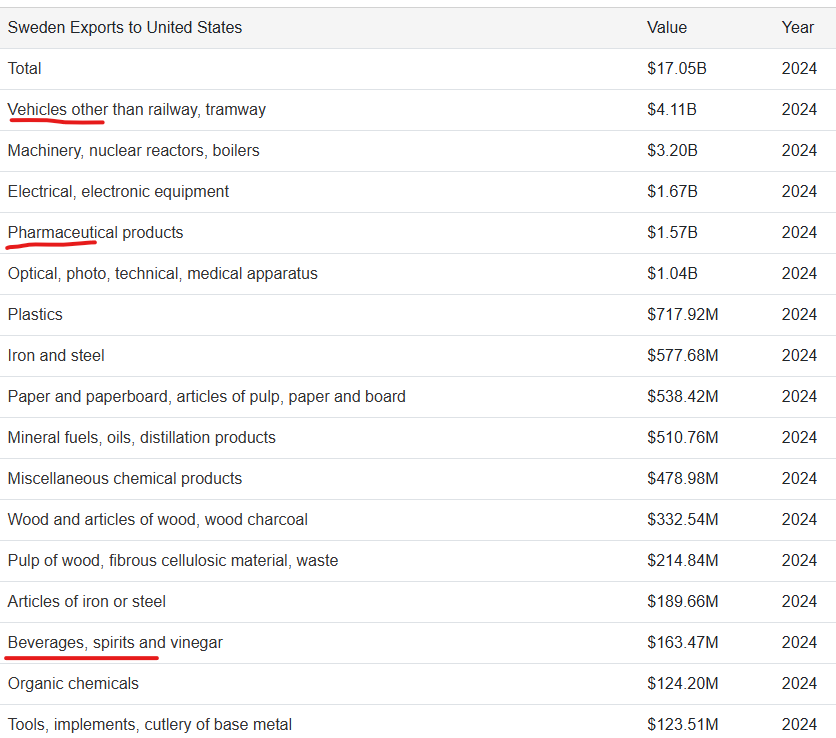Select the $123.51M tools value

(x=682, y=724)
